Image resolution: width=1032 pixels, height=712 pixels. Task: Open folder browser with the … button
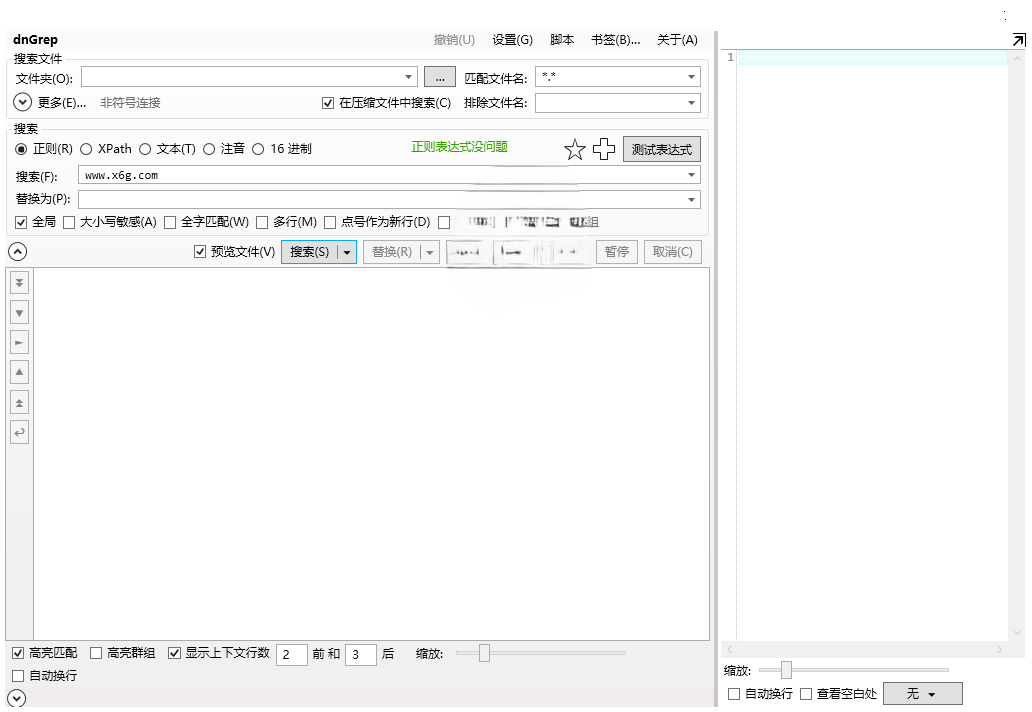coord(440,77)
